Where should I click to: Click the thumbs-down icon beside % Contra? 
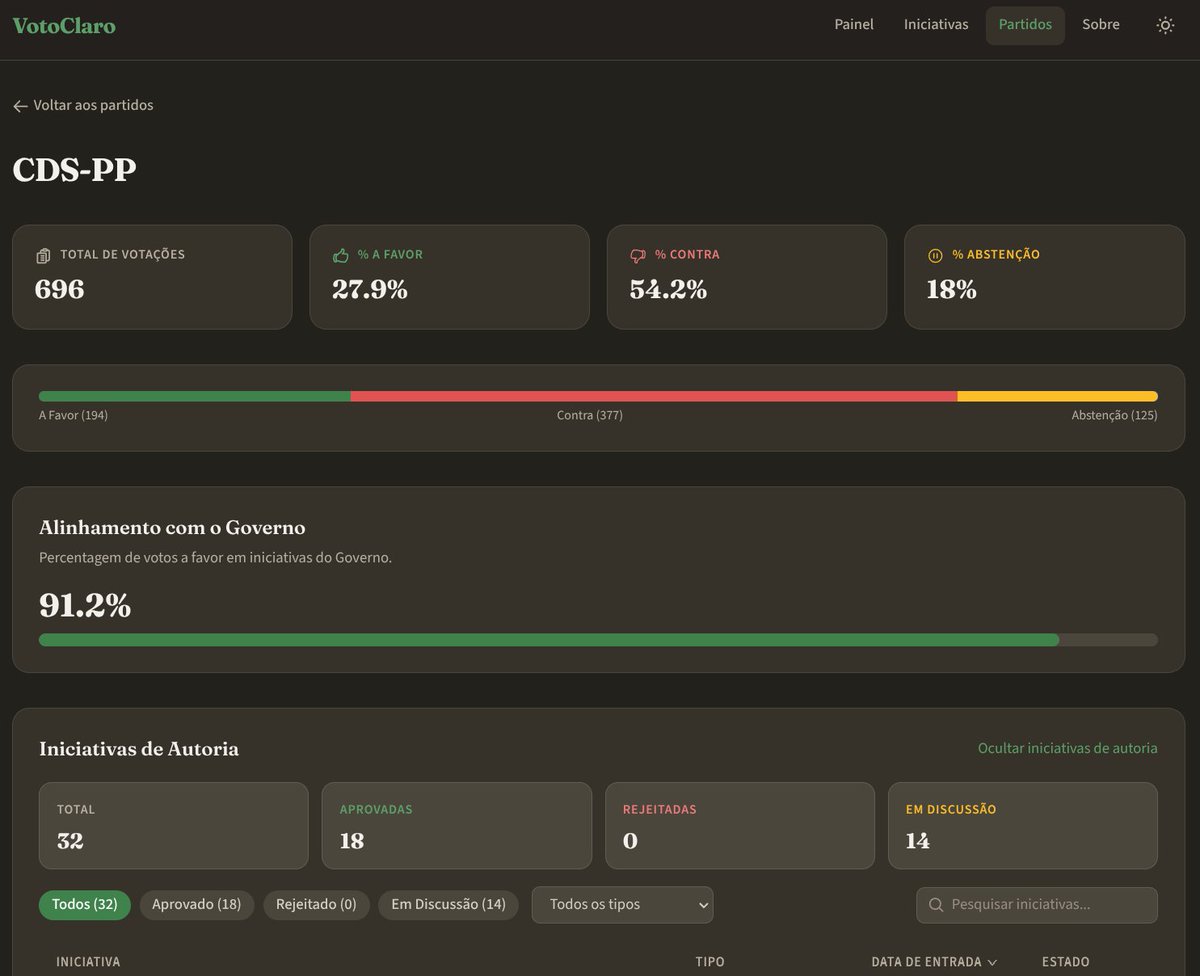(638, 256)
